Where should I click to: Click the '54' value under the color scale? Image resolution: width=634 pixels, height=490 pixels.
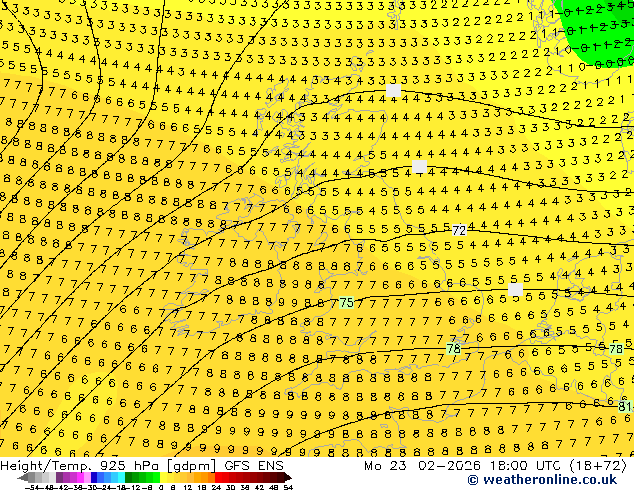pyautogui.click(x=288, y=487)
